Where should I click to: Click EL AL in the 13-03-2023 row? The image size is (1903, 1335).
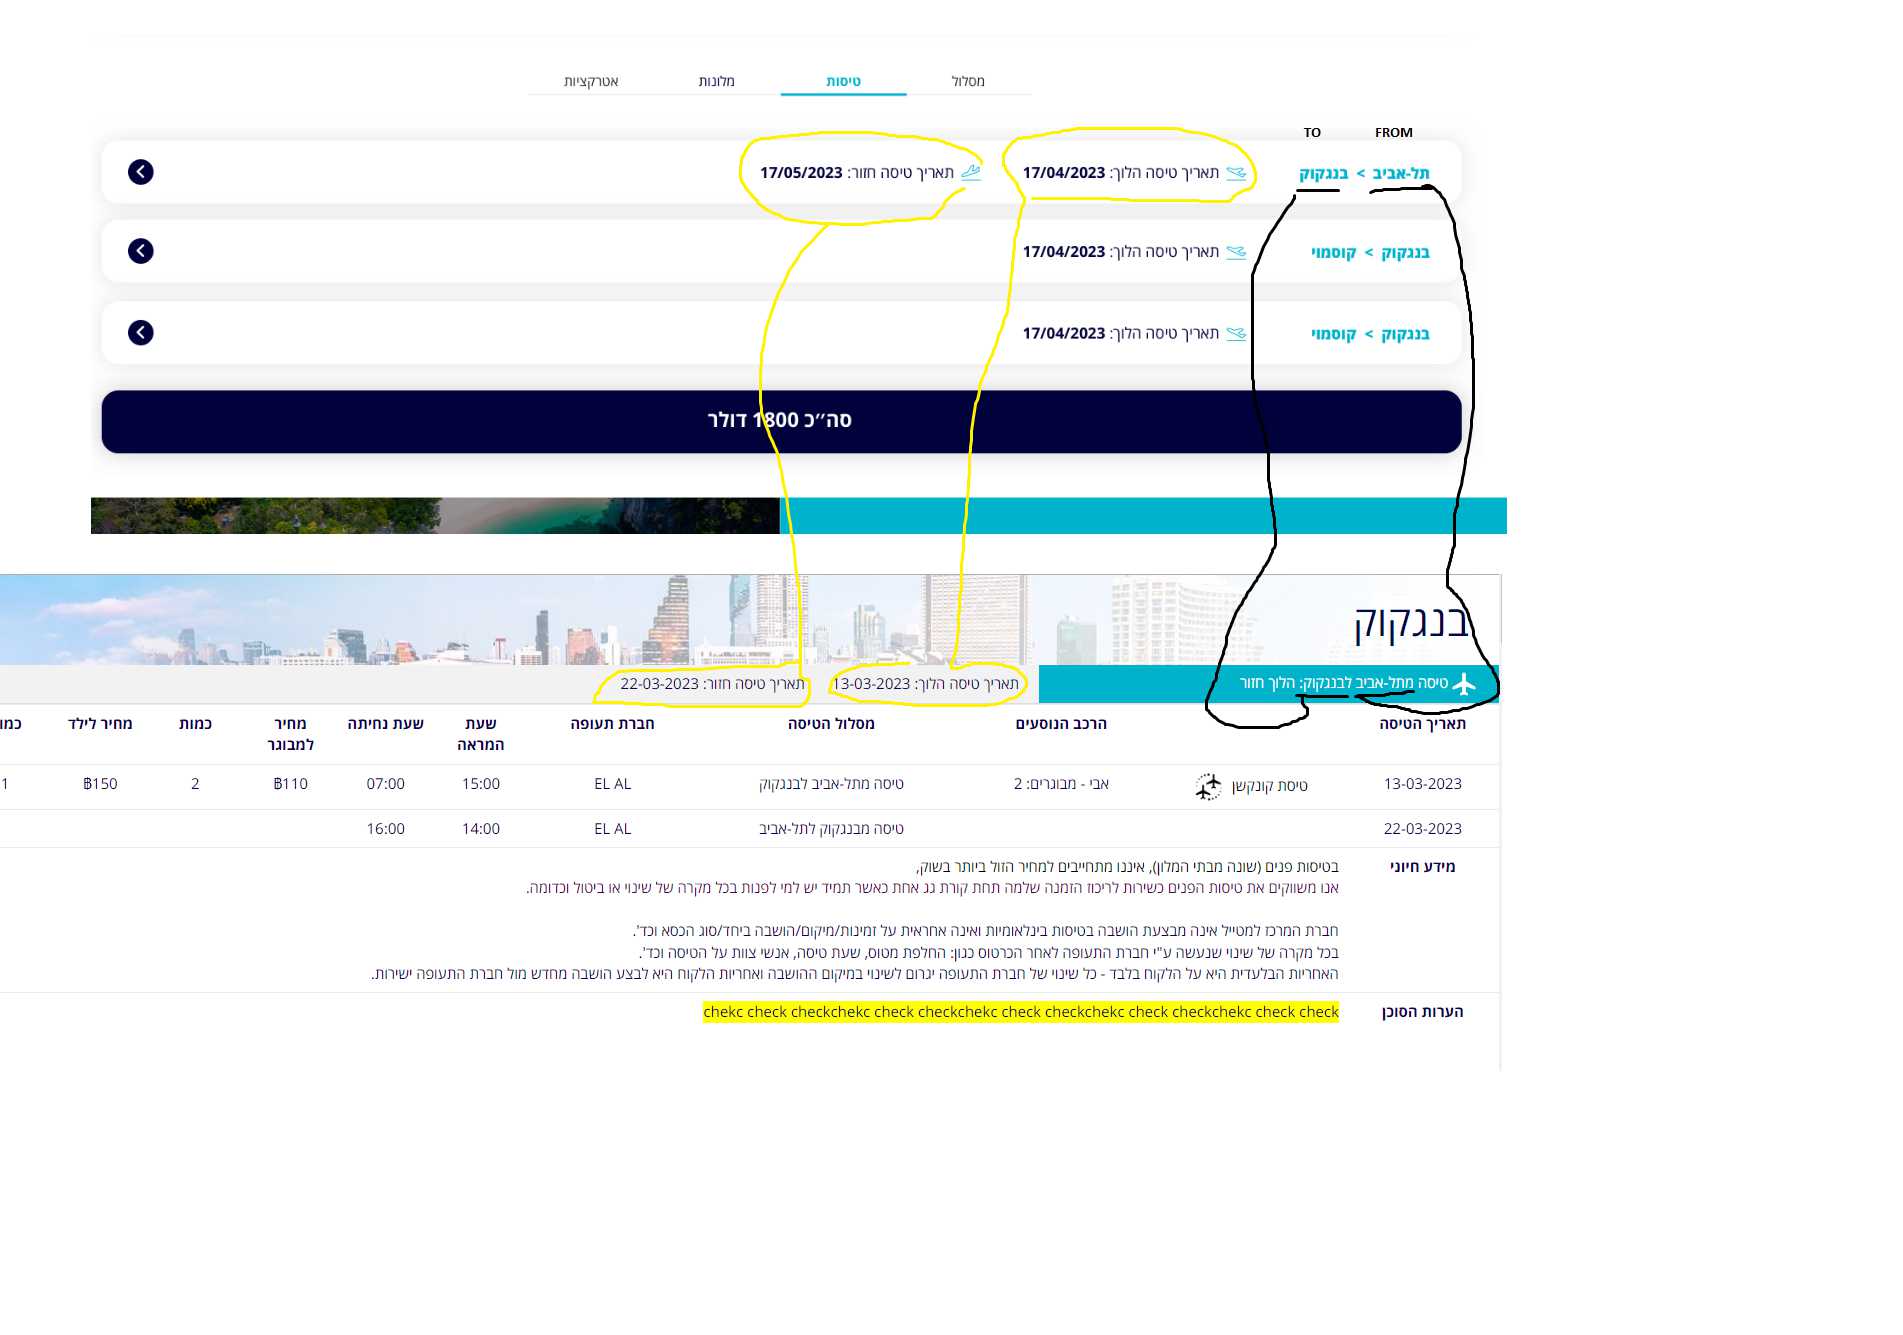[612, 784]
